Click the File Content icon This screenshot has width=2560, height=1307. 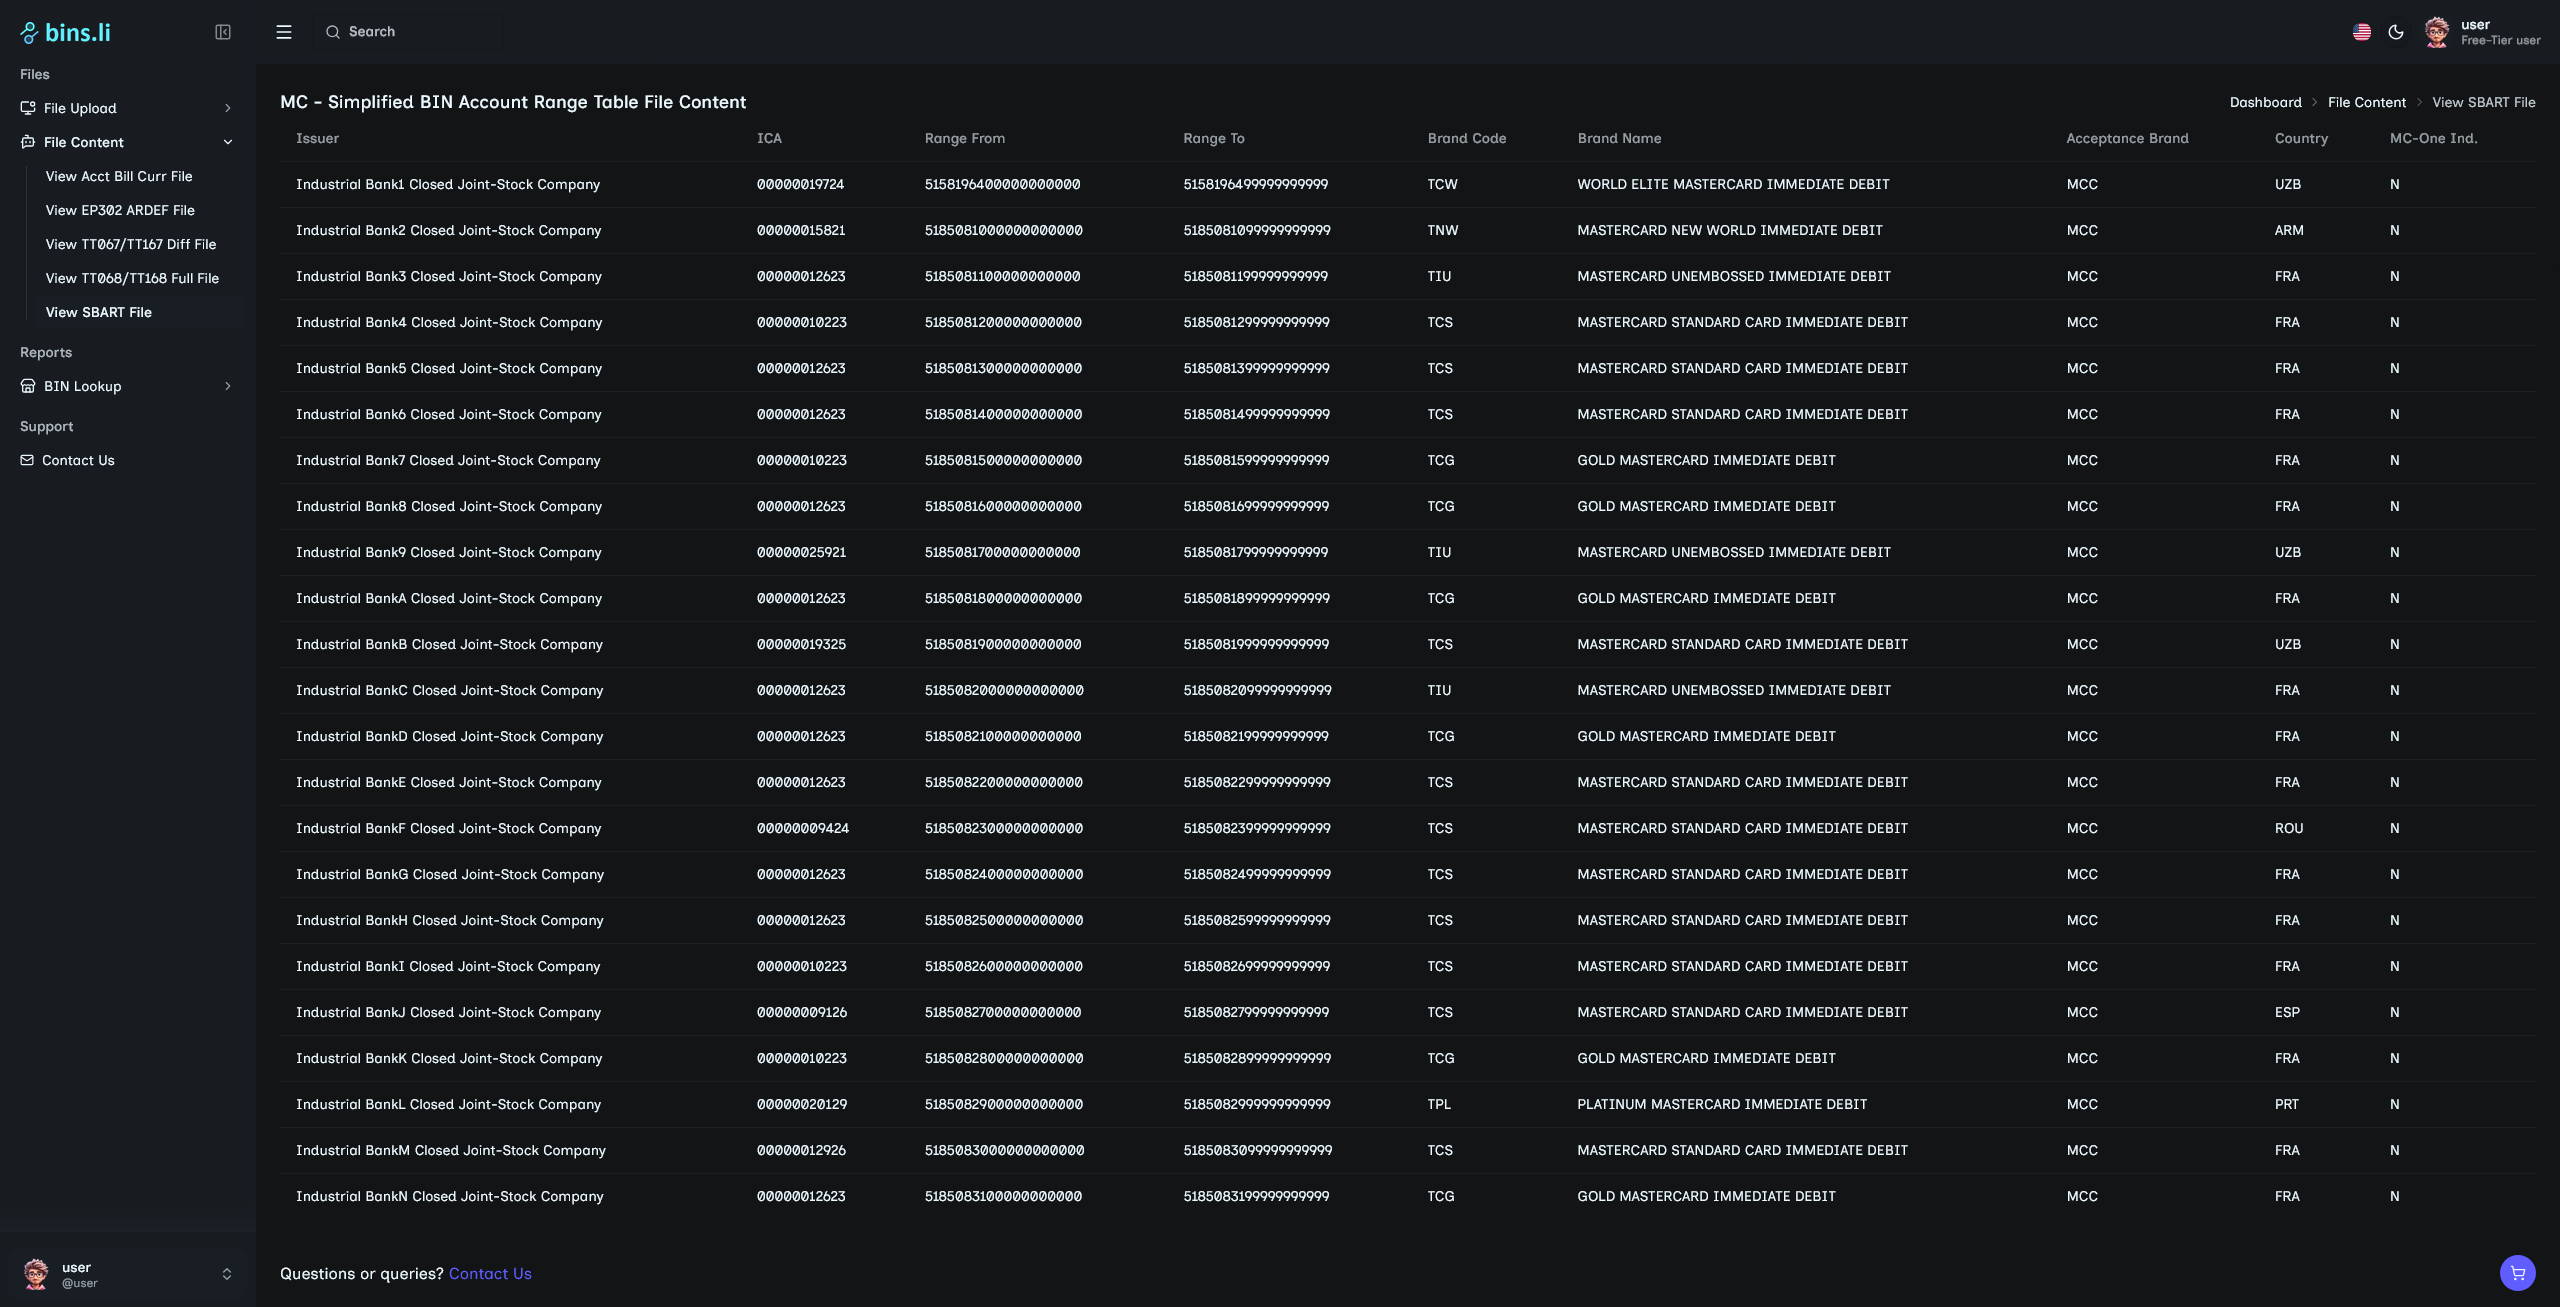[28, 142]
